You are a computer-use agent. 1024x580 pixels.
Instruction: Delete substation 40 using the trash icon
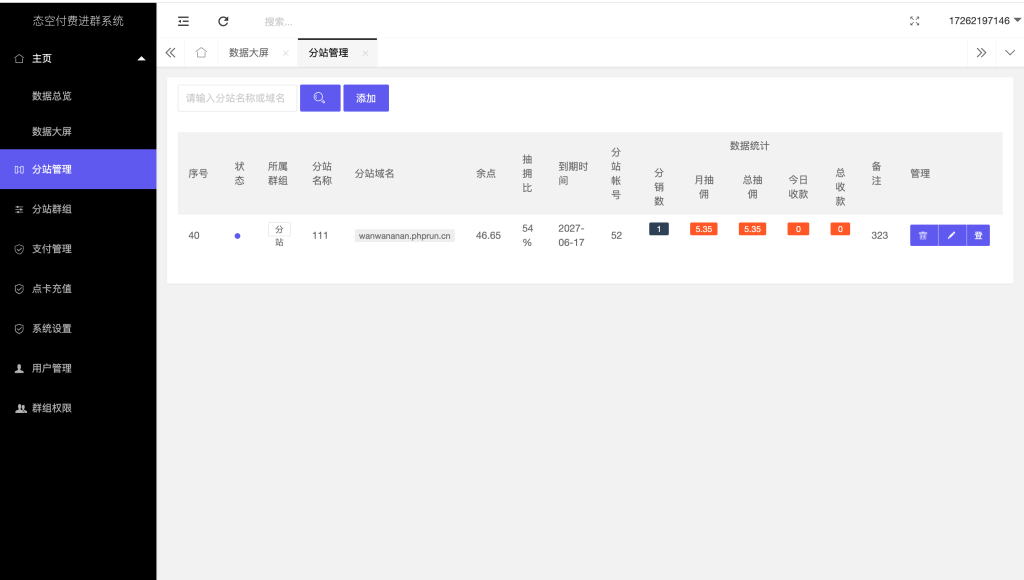(x=923, y=235)
